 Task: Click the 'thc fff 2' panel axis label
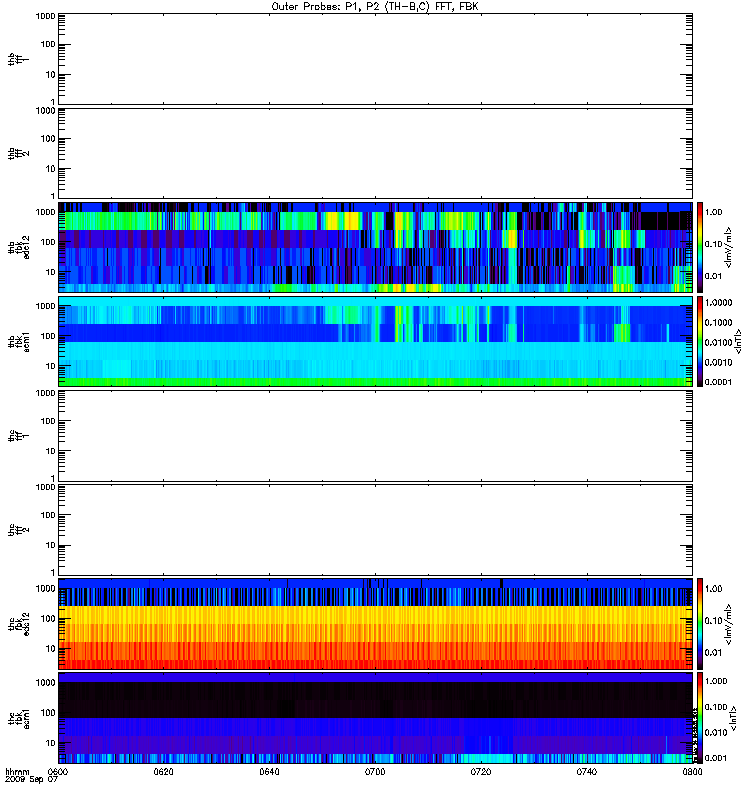tap(18, 530)
